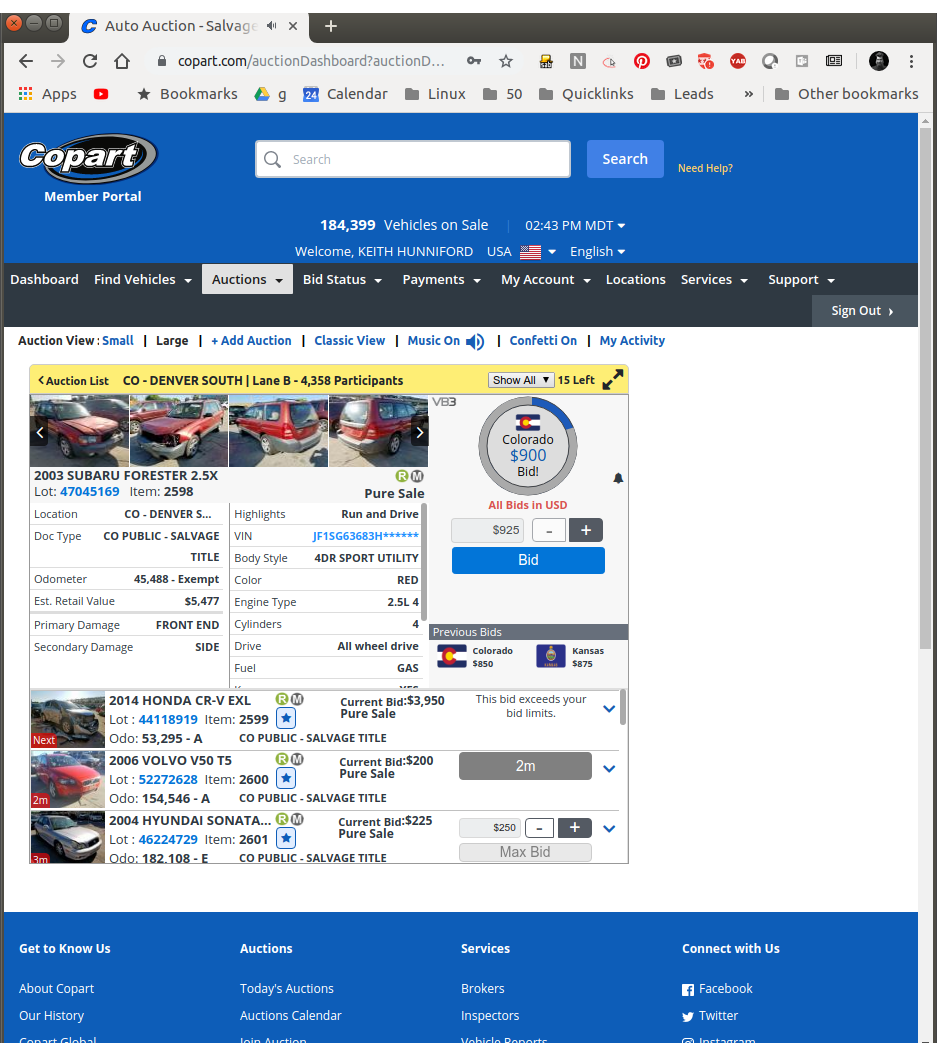
Task: Open the saved passwords key icon
Action: (x=474, y=61)
